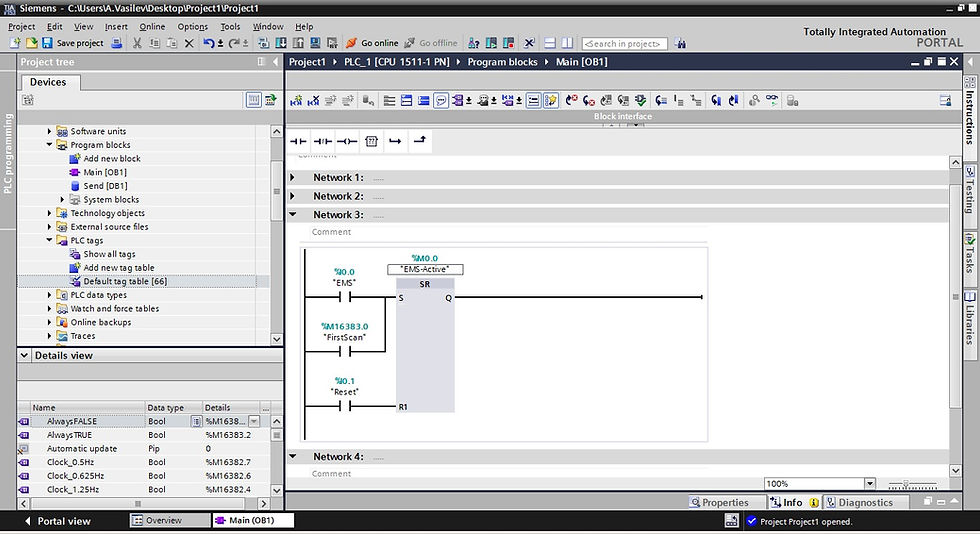Click the monitoring on/off glasses icon
This screenshot has height=534, width=980.
point(772,100)
